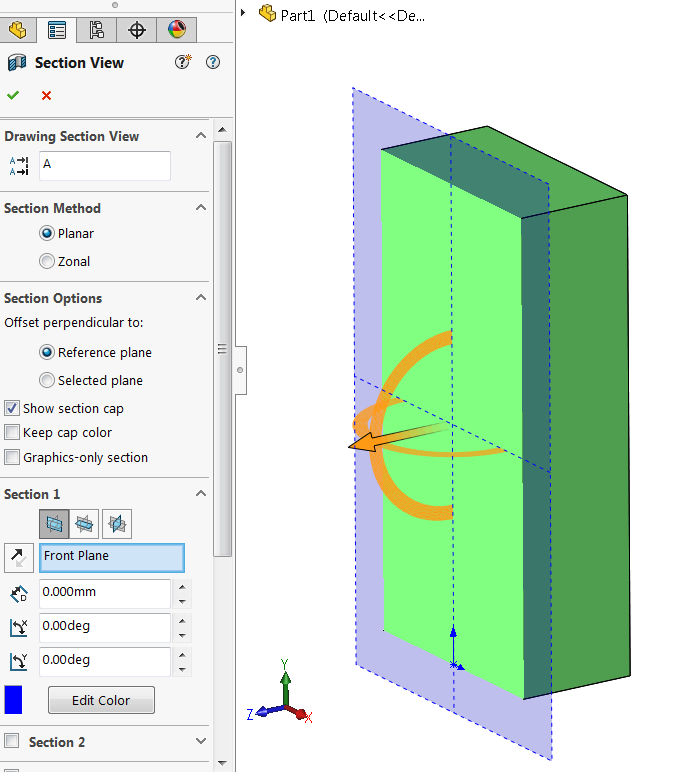Open the what's new help icon
The width and height of the screenshot is (674, 772).
(183, 62)
